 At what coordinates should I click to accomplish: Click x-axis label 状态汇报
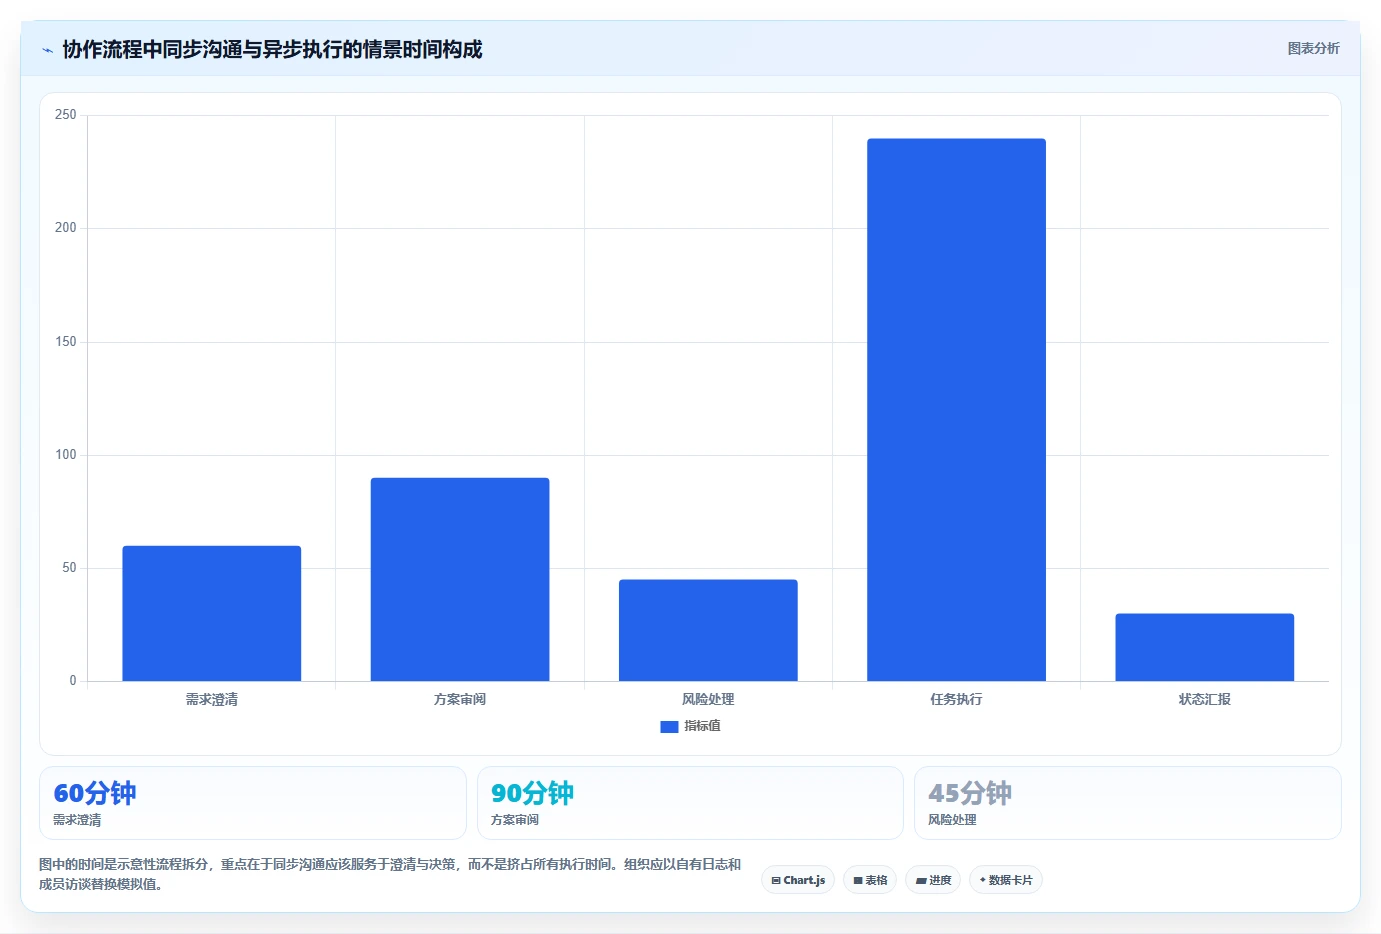(x=1204, y=699)
